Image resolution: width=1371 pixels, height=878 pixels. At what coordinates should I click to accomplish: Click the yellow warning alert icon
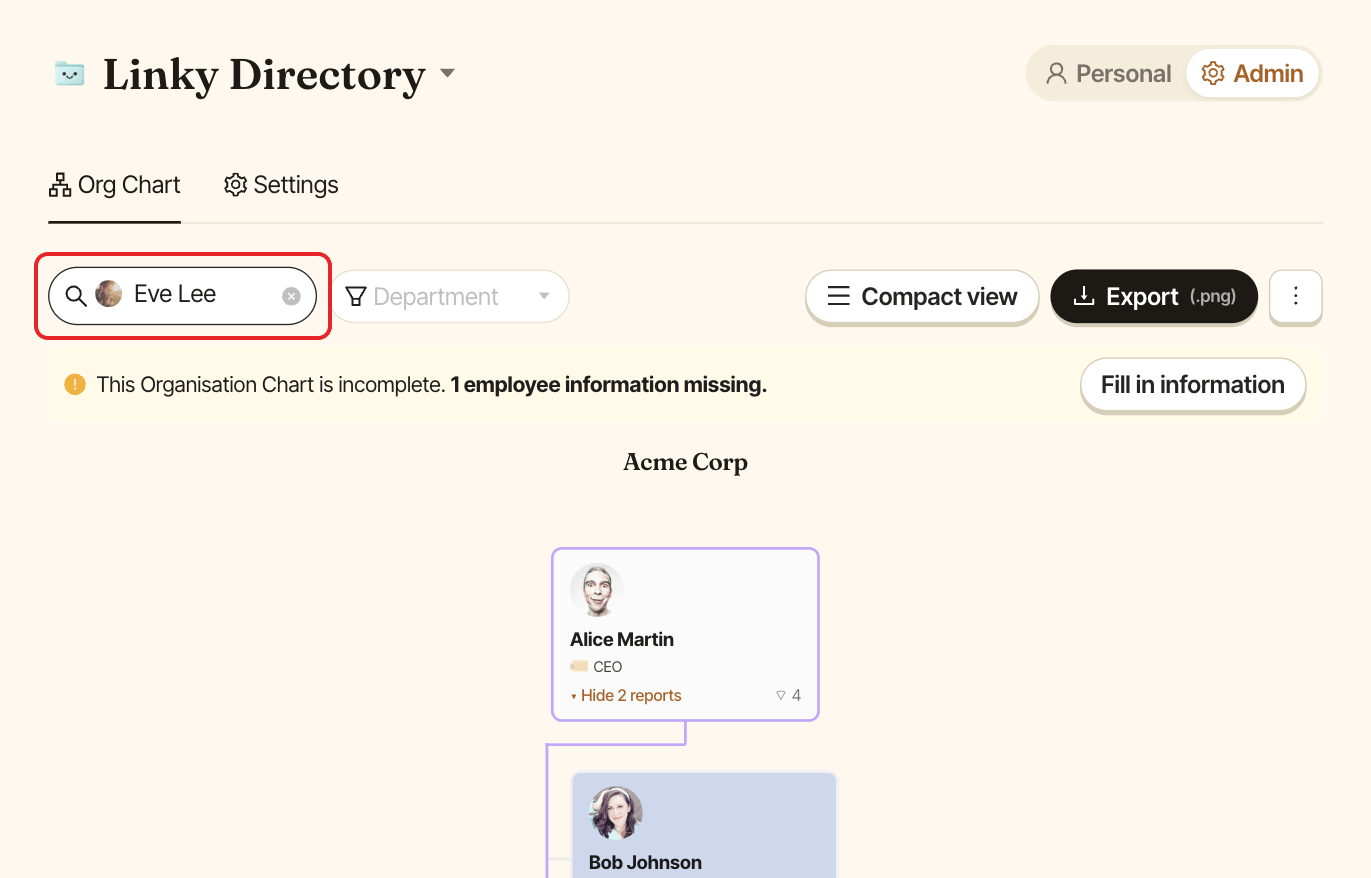tap(75, 385)
